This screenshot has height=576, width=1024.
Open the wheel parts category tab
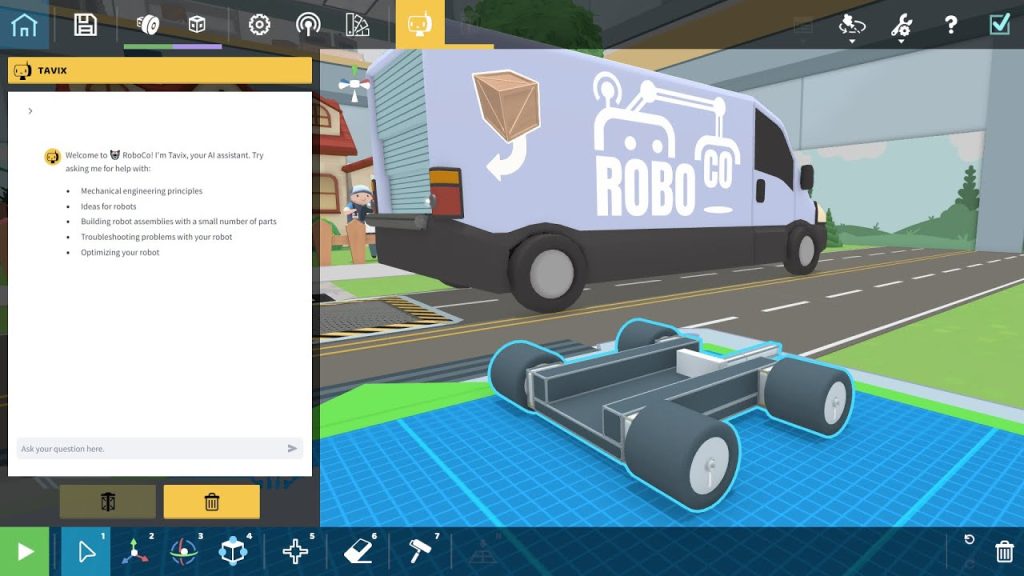[x=148, y=25]
